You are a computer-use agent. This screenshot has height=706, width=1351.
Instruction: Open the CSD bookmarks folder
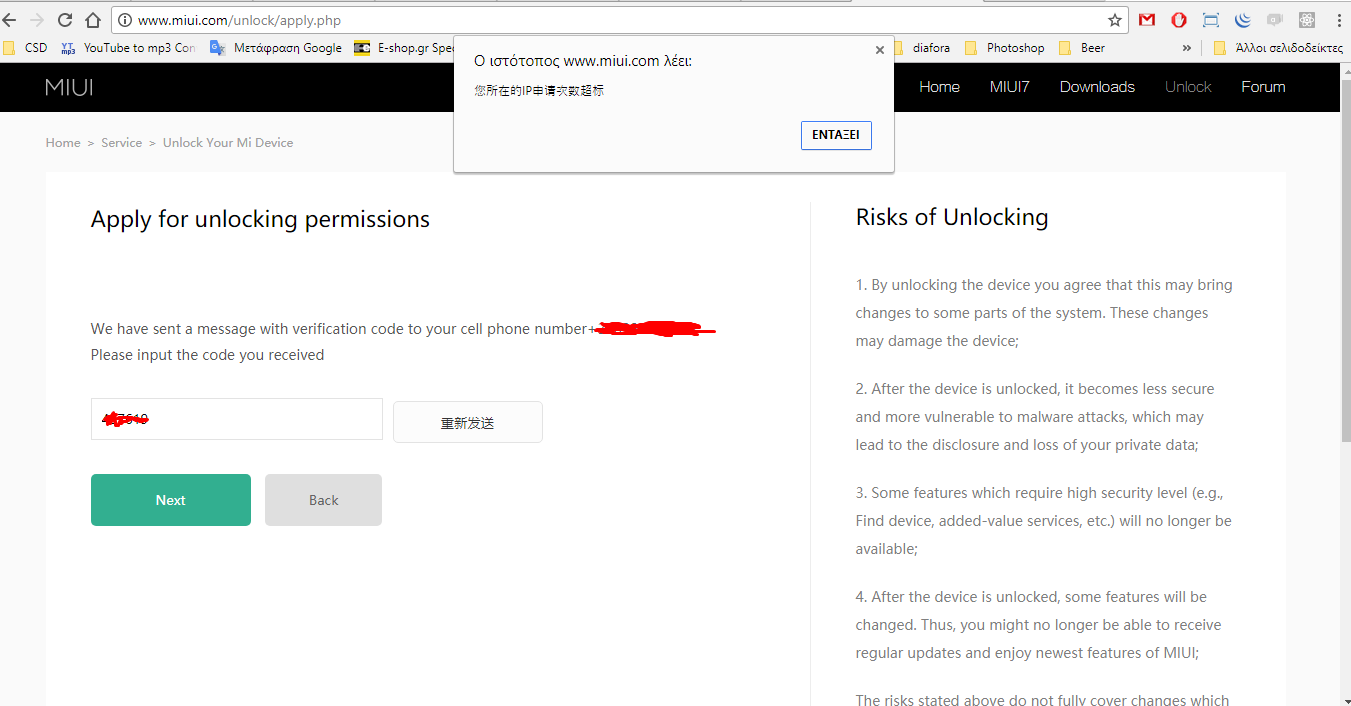tap(25, 48)
